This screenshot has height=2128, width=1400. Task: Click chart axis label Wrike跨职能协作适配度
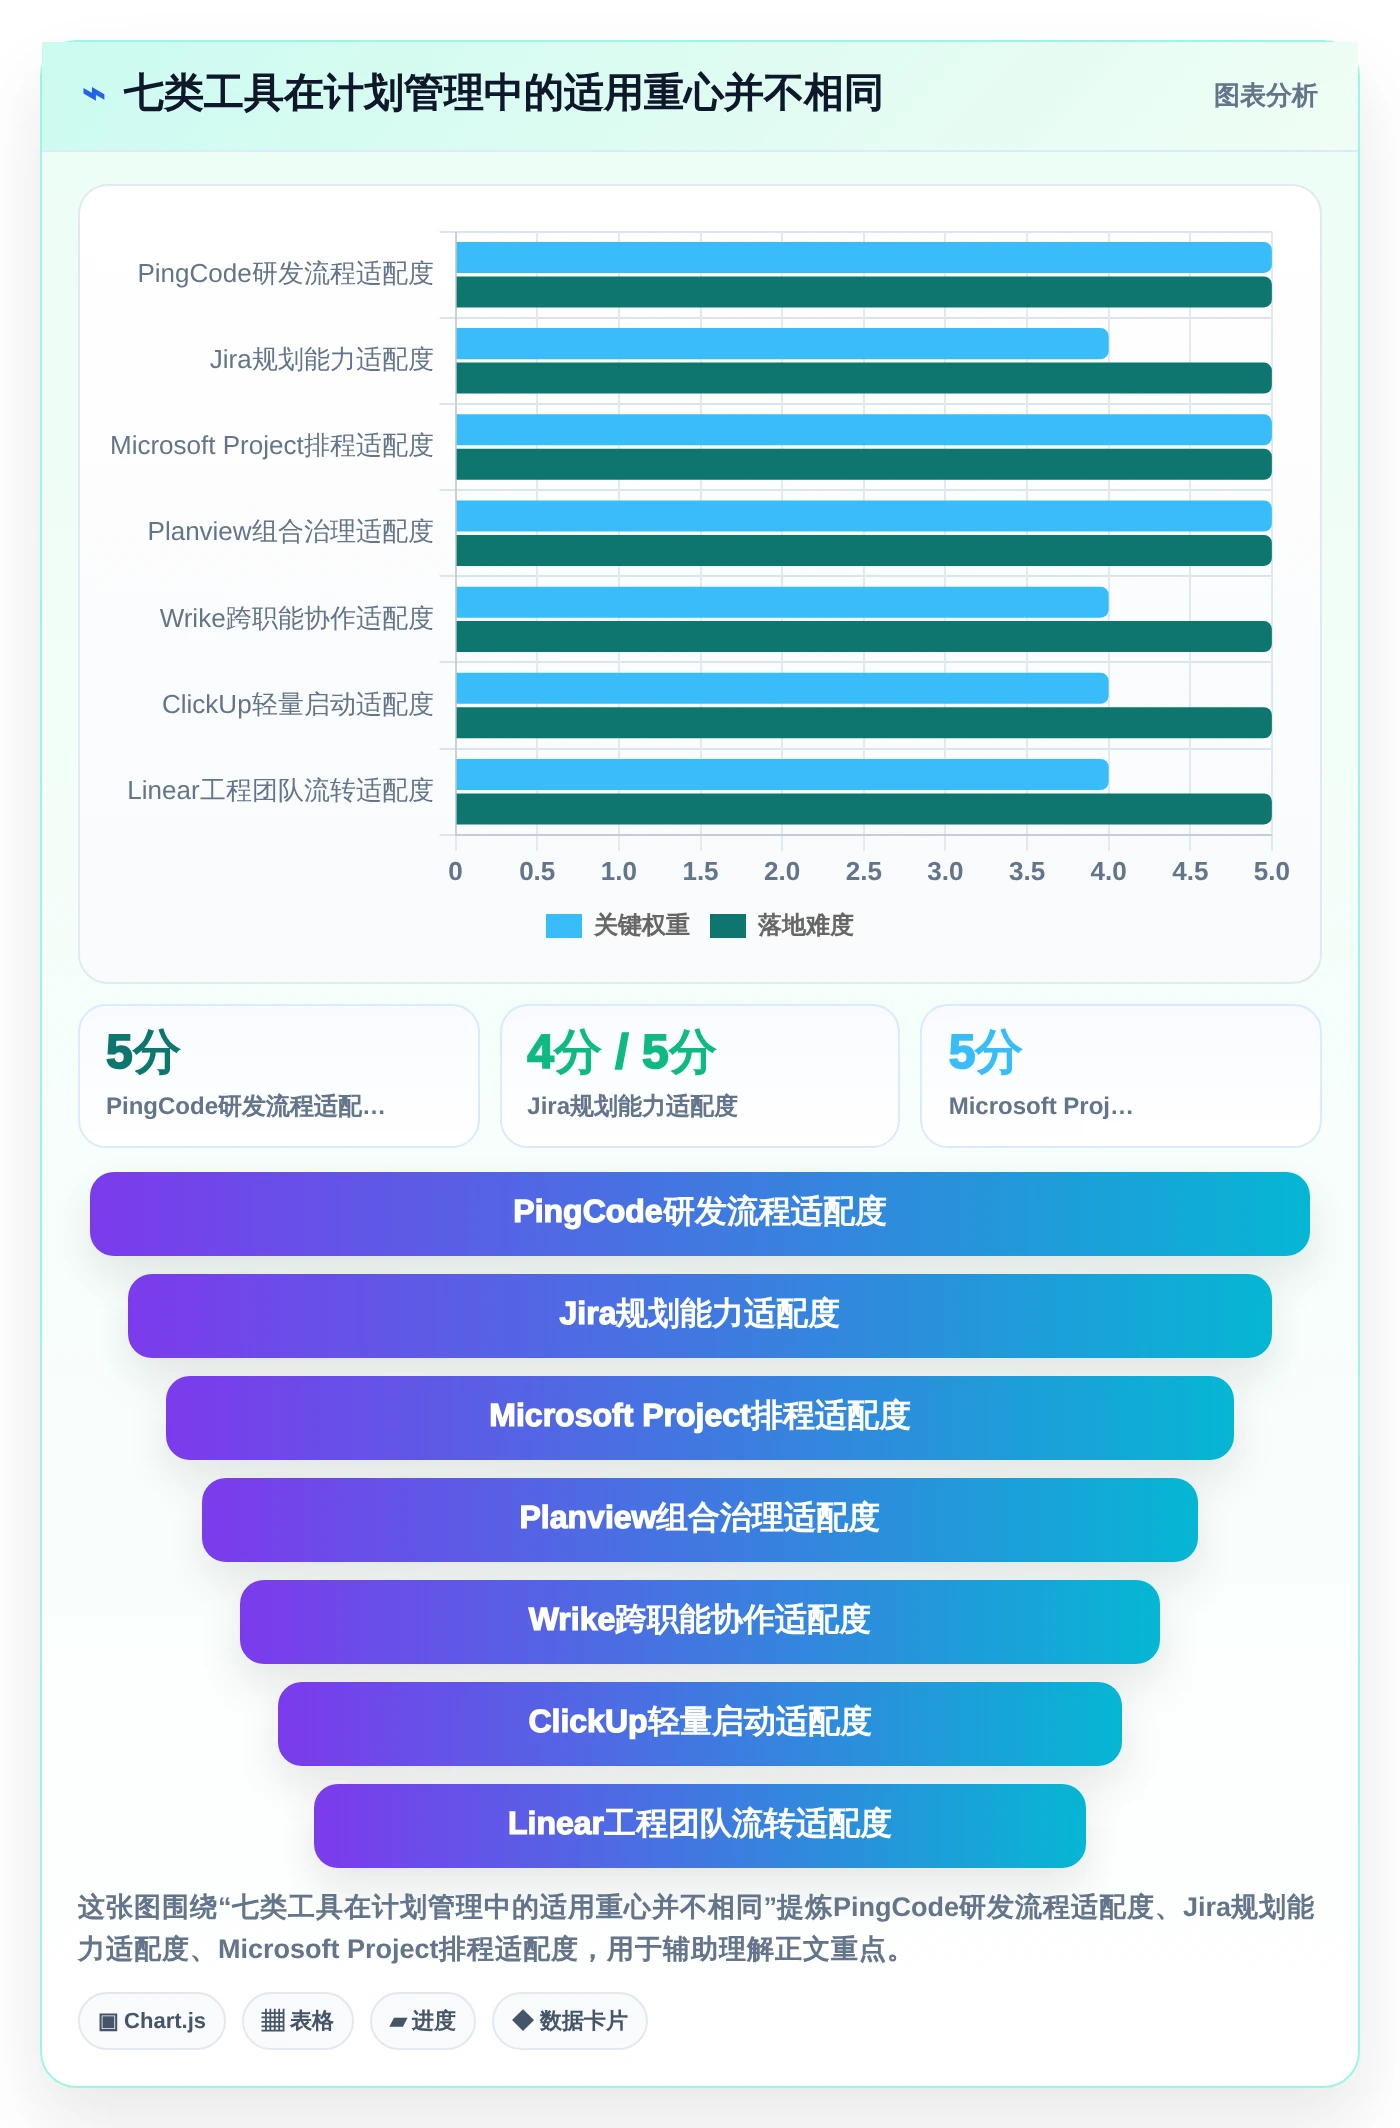coord(296,619)
